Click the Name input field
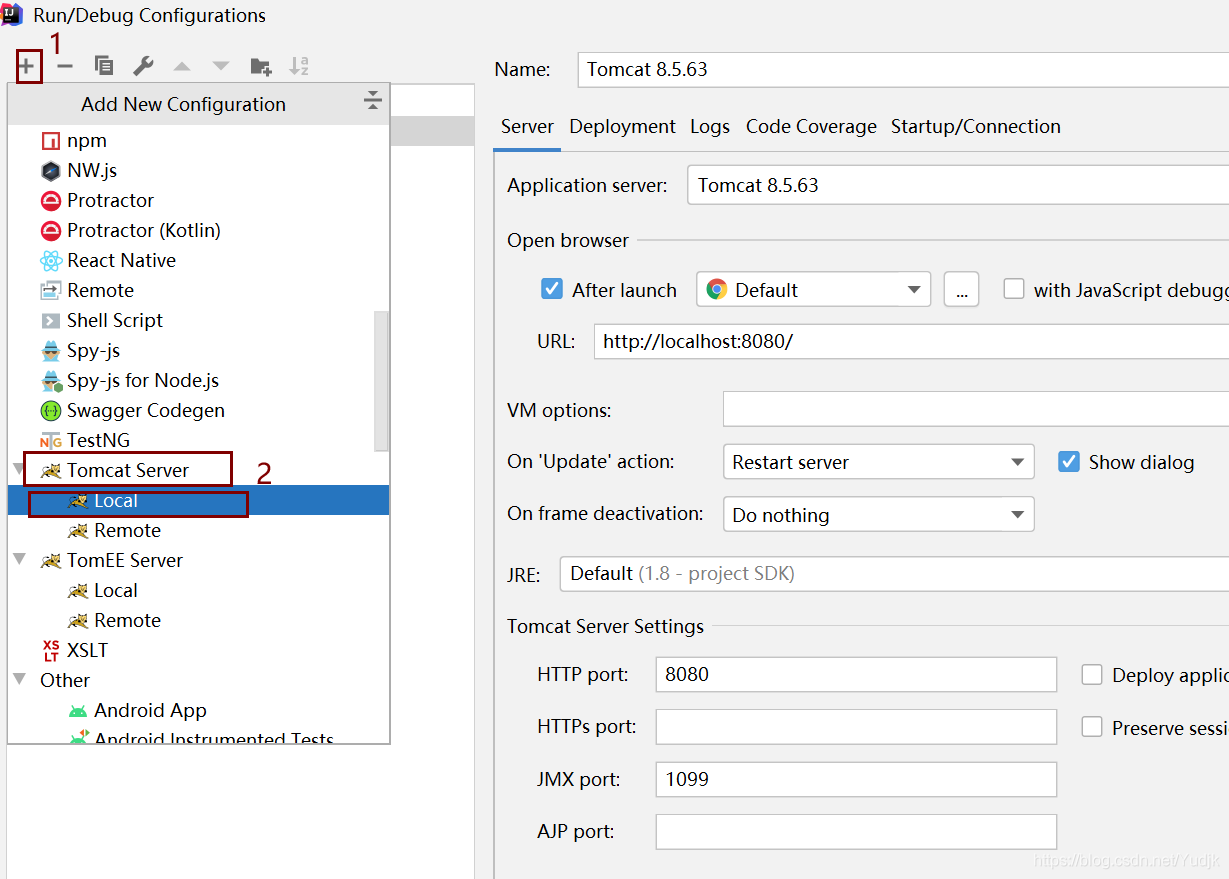This screenshot has height=879, width=1229. click(903, 70)
